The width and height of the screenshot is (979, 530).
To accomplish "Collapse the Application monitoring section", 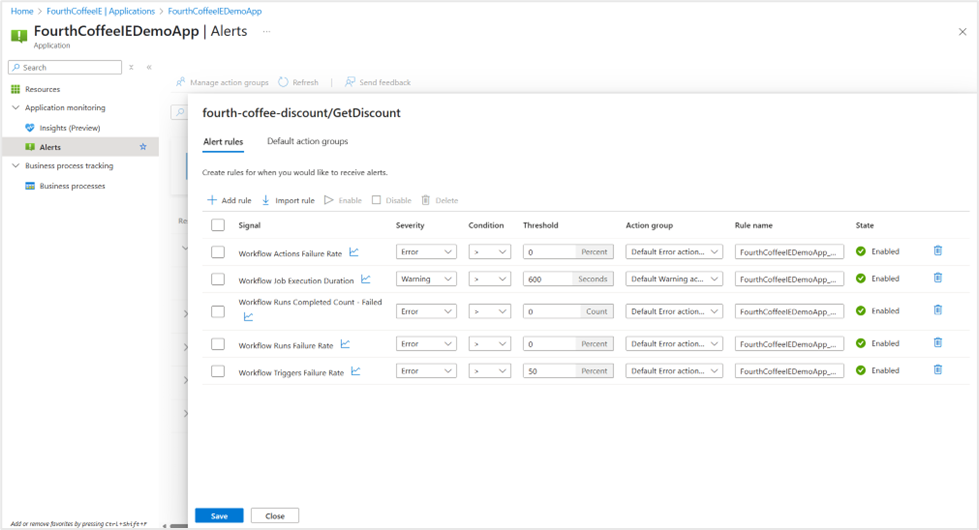I will point(16,107).
